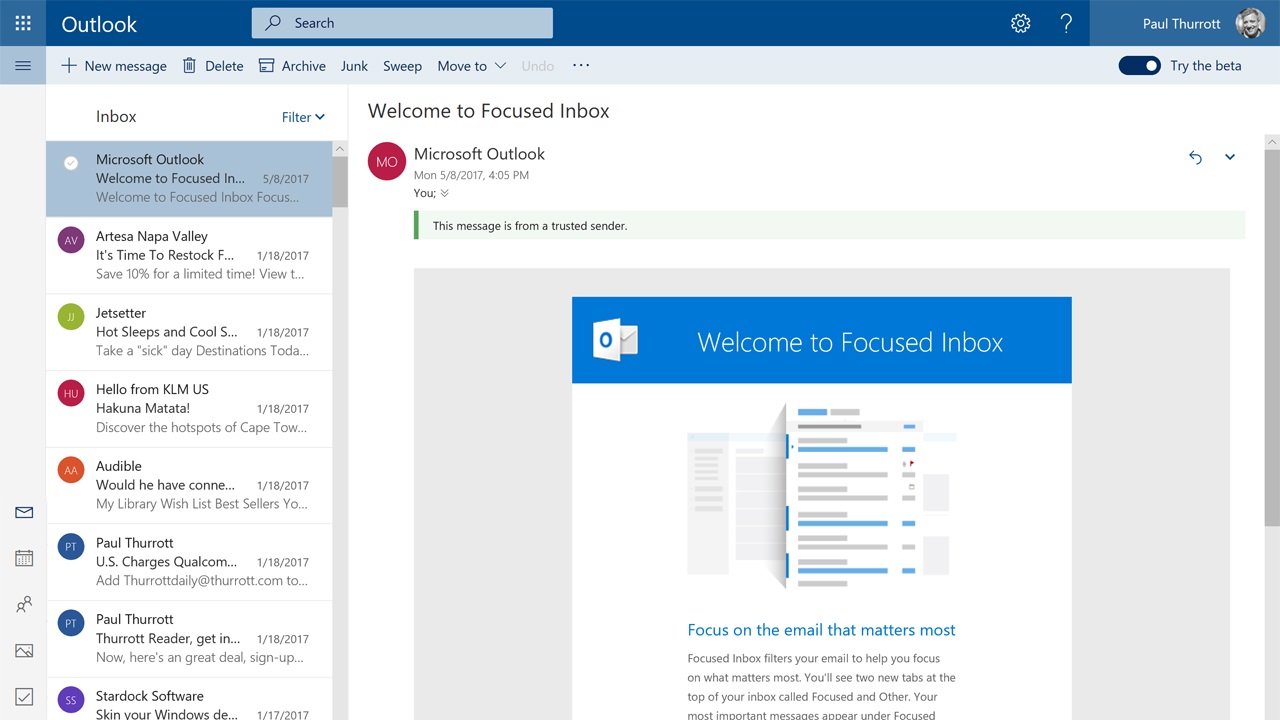Open the Calendar from the left sidebar
The height and width of the screenshot is (720, 1280).
(23, 558)
